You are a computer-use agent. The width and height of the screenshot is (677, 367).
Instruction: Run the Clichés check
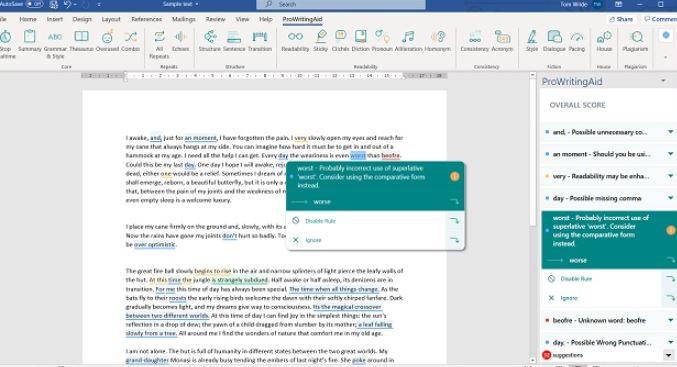pyautogui.click(x=340, y=41)
